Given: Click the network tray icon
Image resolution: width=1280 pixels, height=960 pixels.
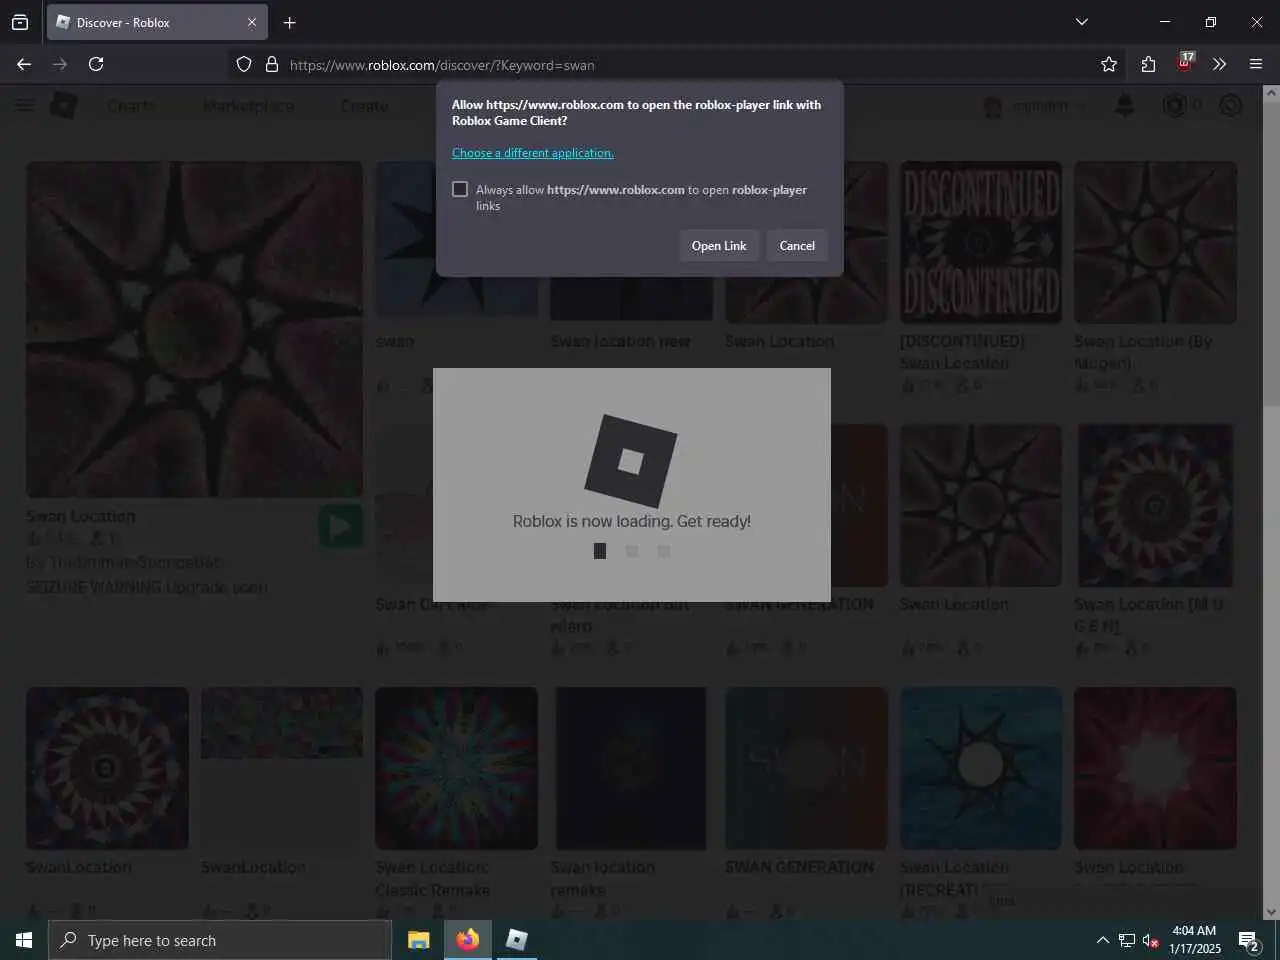Looking at the screenshot, I should [x=1127, y=940].
